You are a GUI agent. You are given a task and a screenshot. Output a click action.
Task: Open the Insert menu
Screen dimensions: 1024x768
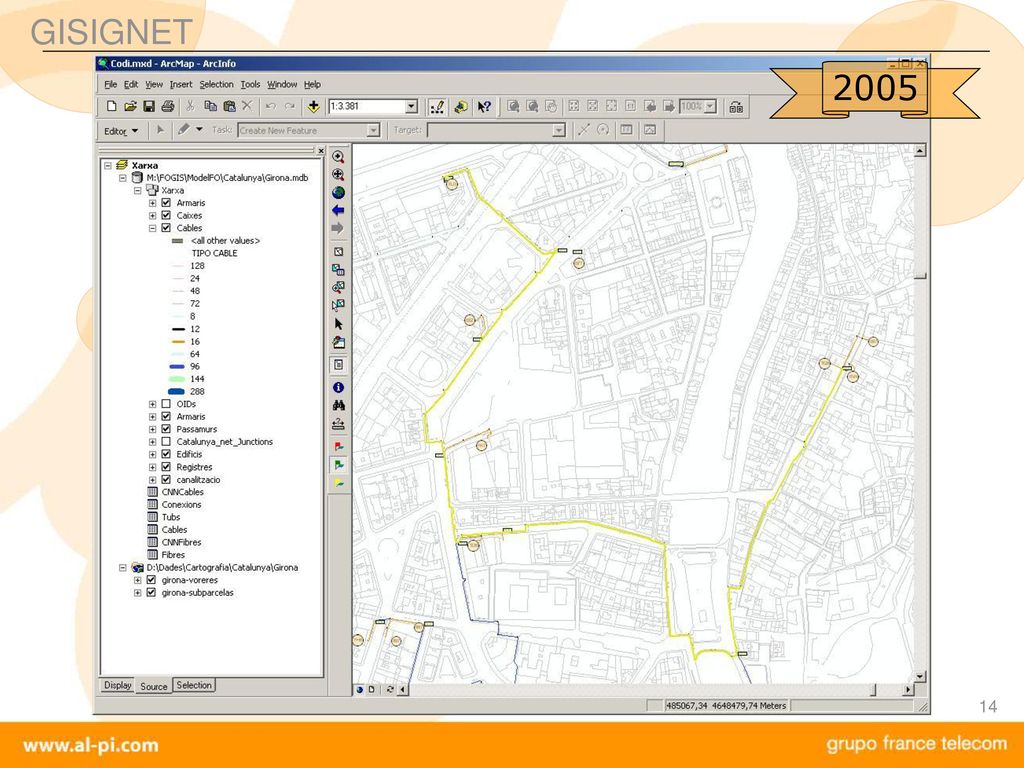point(181,84)
